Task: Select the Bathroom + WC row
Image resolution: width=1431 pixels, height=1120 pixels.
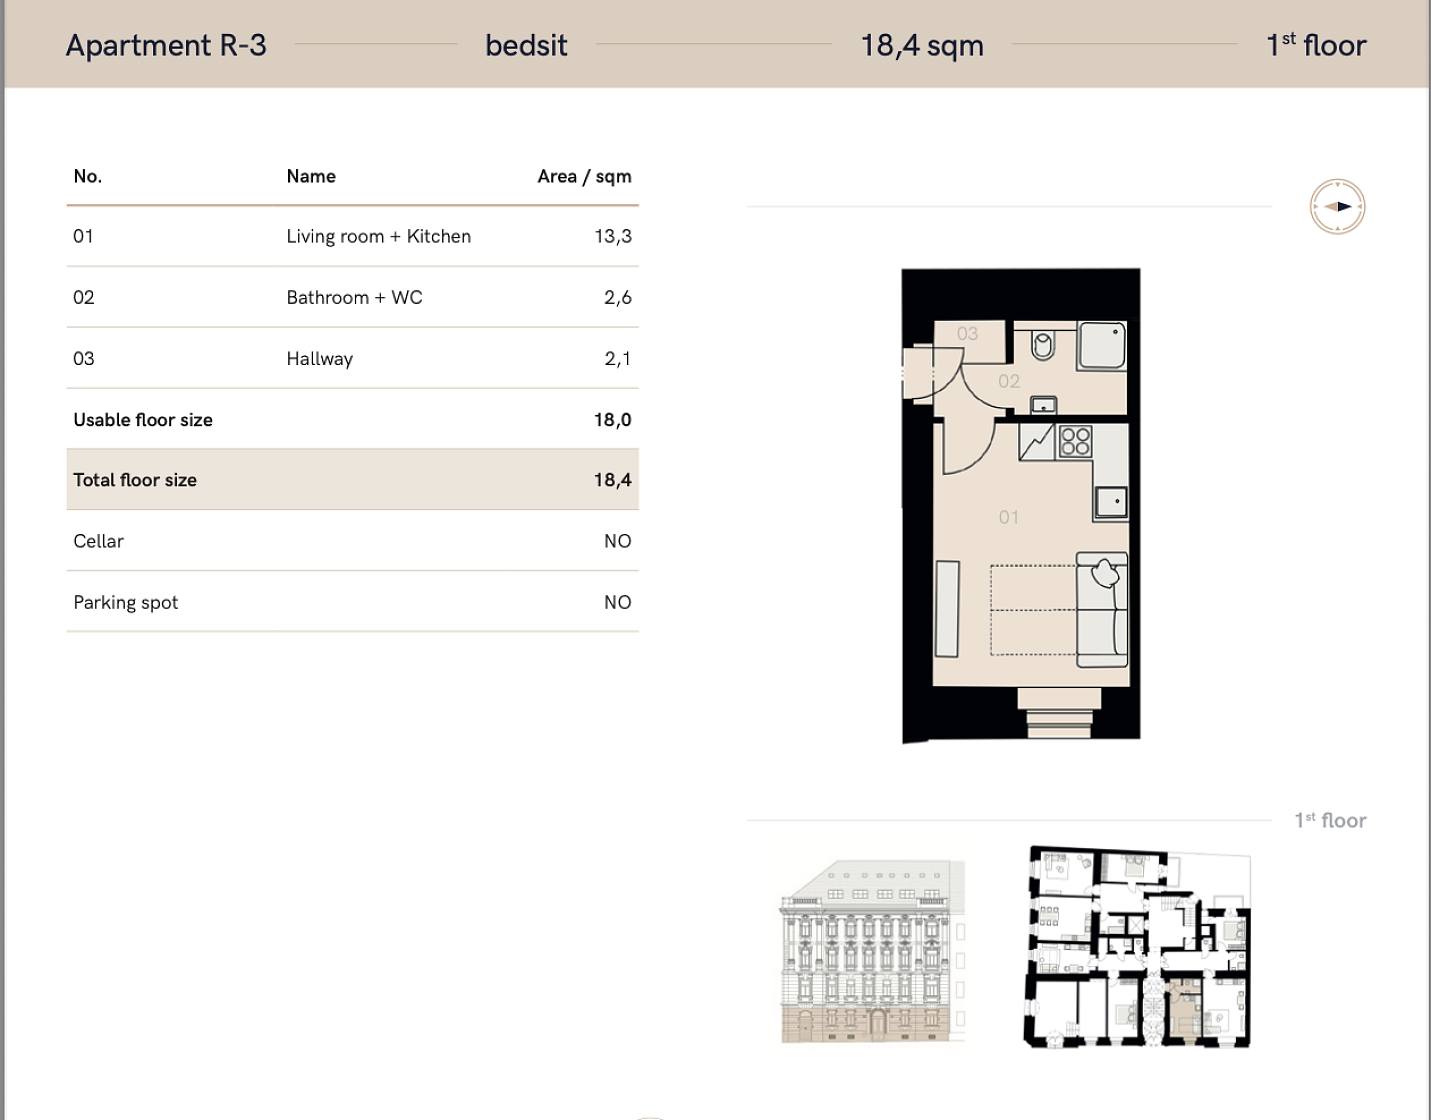Action: pyautogui.click(x=352, y=298)
